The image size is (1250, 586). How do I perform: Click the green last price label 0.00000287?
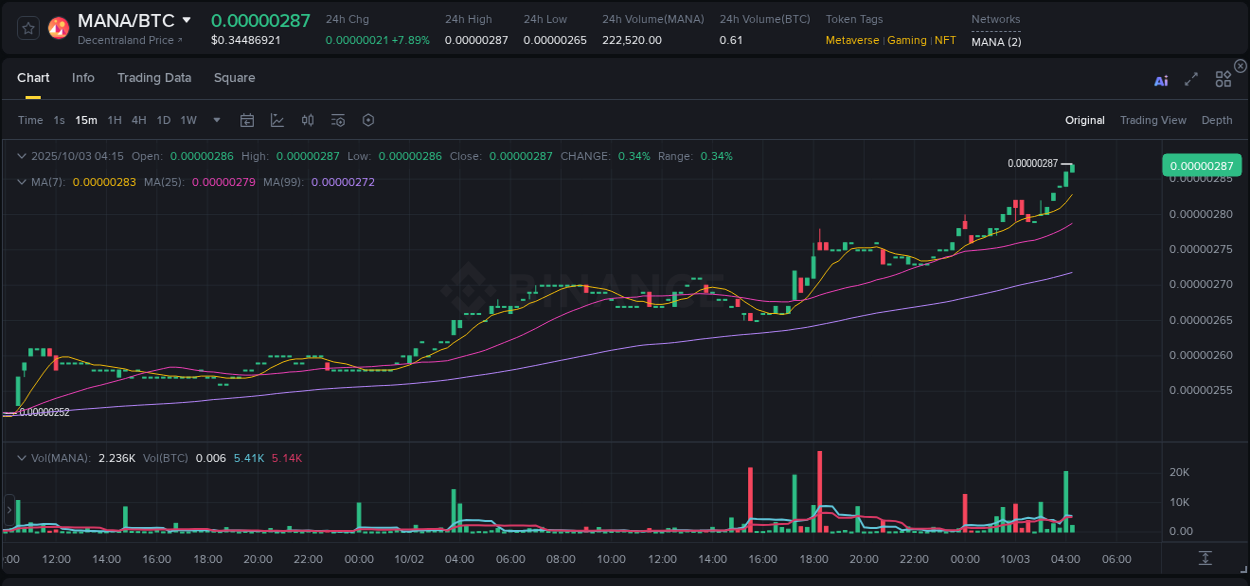[1200, 164]
